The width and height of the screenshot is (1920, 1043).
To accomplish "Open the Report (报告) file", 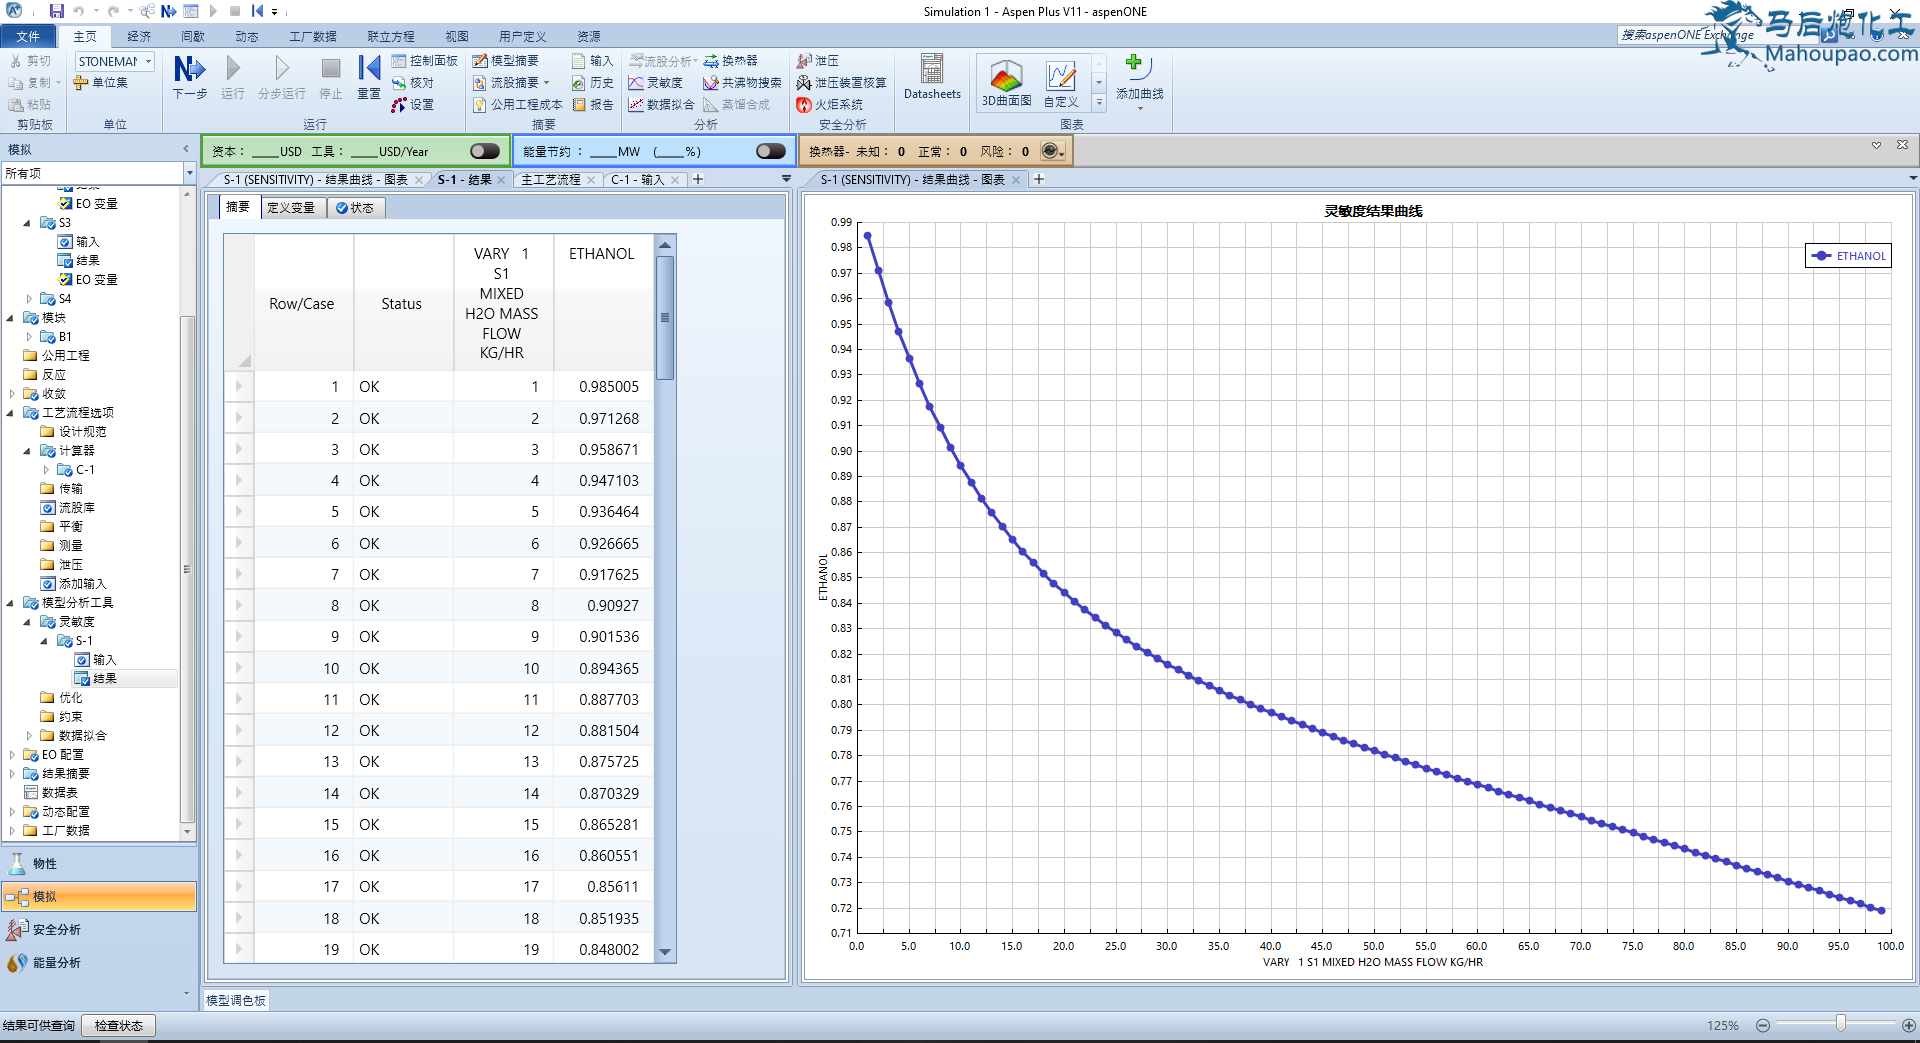I will (593, 104).
